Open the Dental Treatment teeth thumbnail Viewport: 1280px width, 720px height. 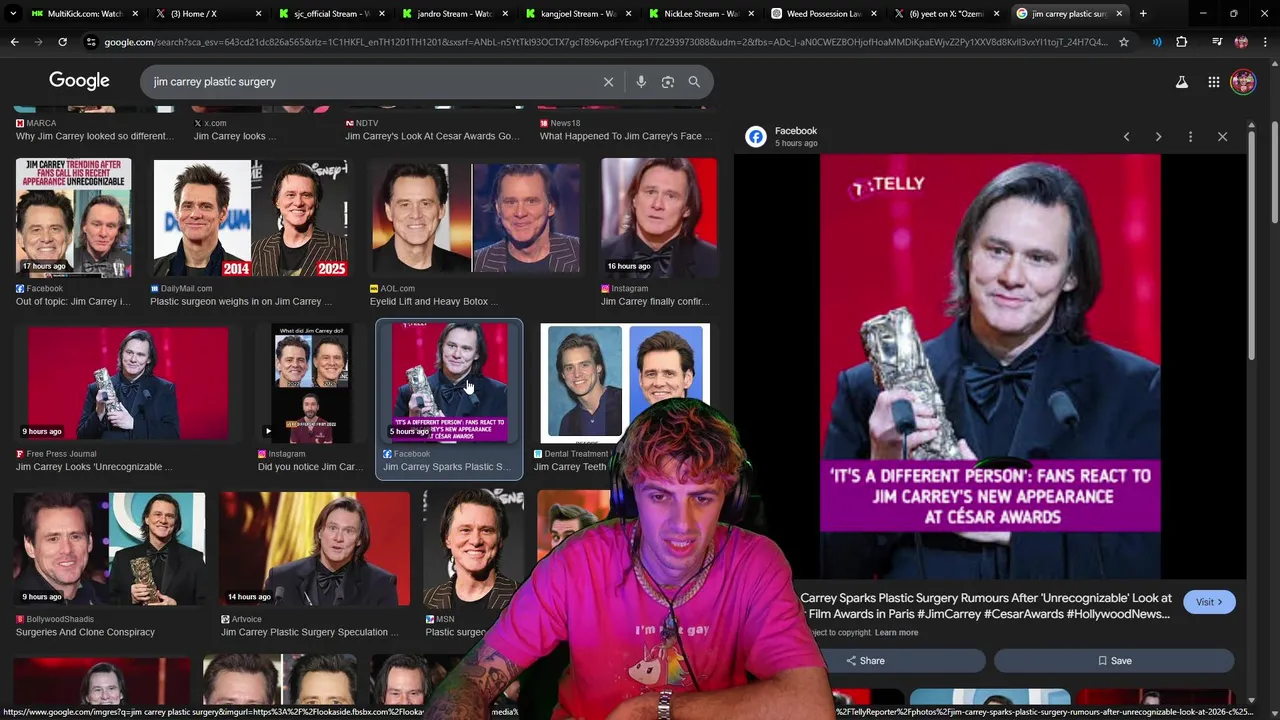point(625,383)
